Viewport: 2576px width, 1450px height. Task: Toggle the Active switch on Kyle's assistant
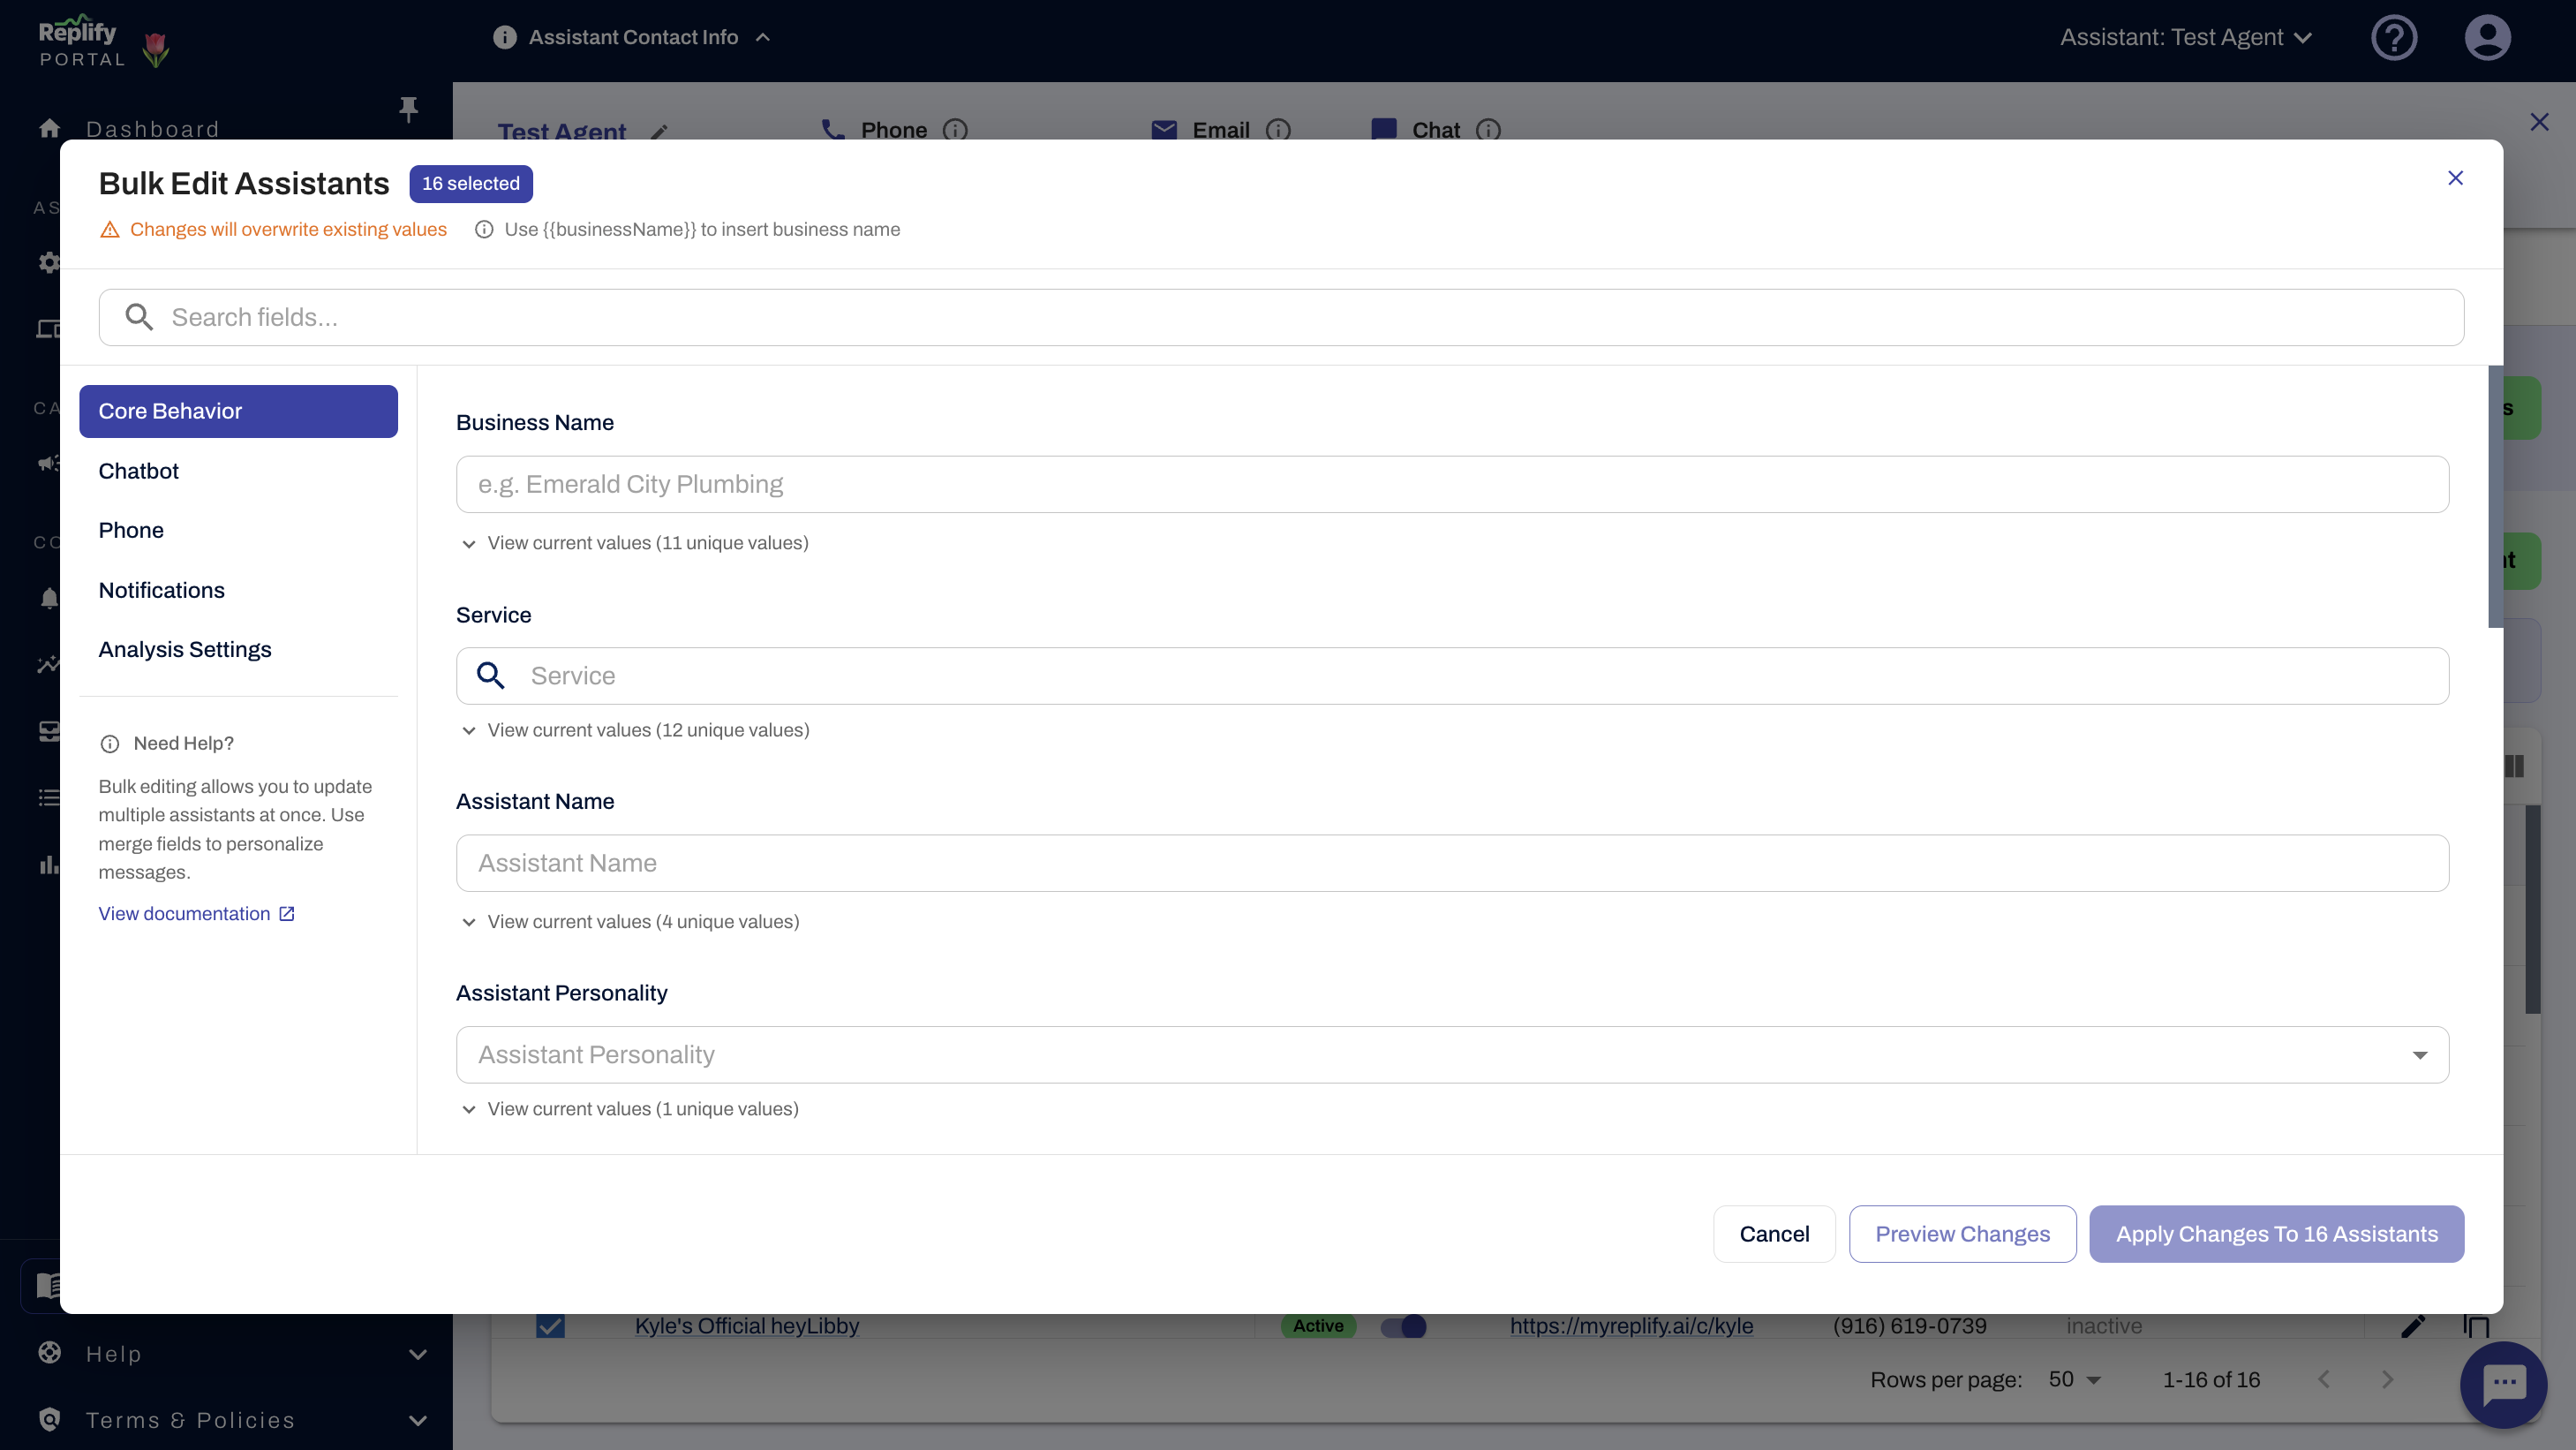point(1404,1327)
